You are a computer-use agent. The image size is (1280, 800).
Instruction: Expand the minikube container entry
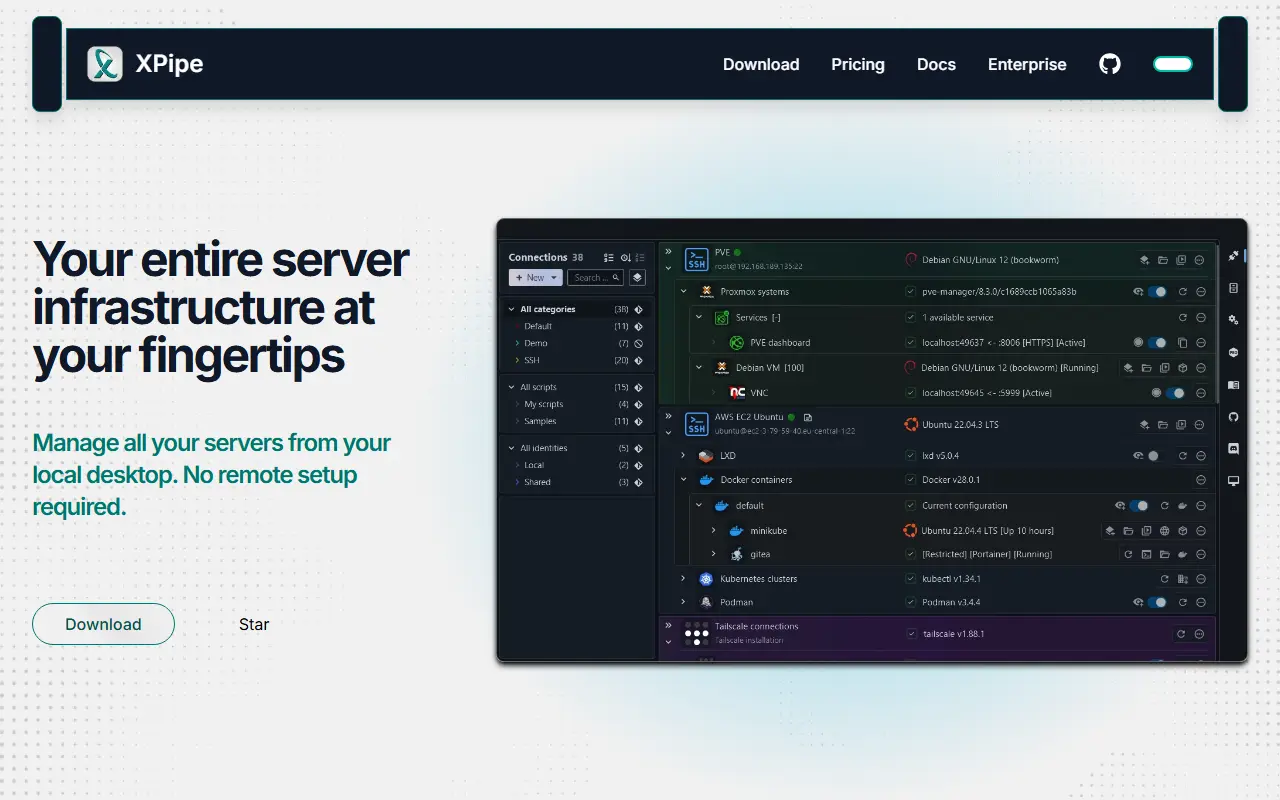click(x=714, y=531)
